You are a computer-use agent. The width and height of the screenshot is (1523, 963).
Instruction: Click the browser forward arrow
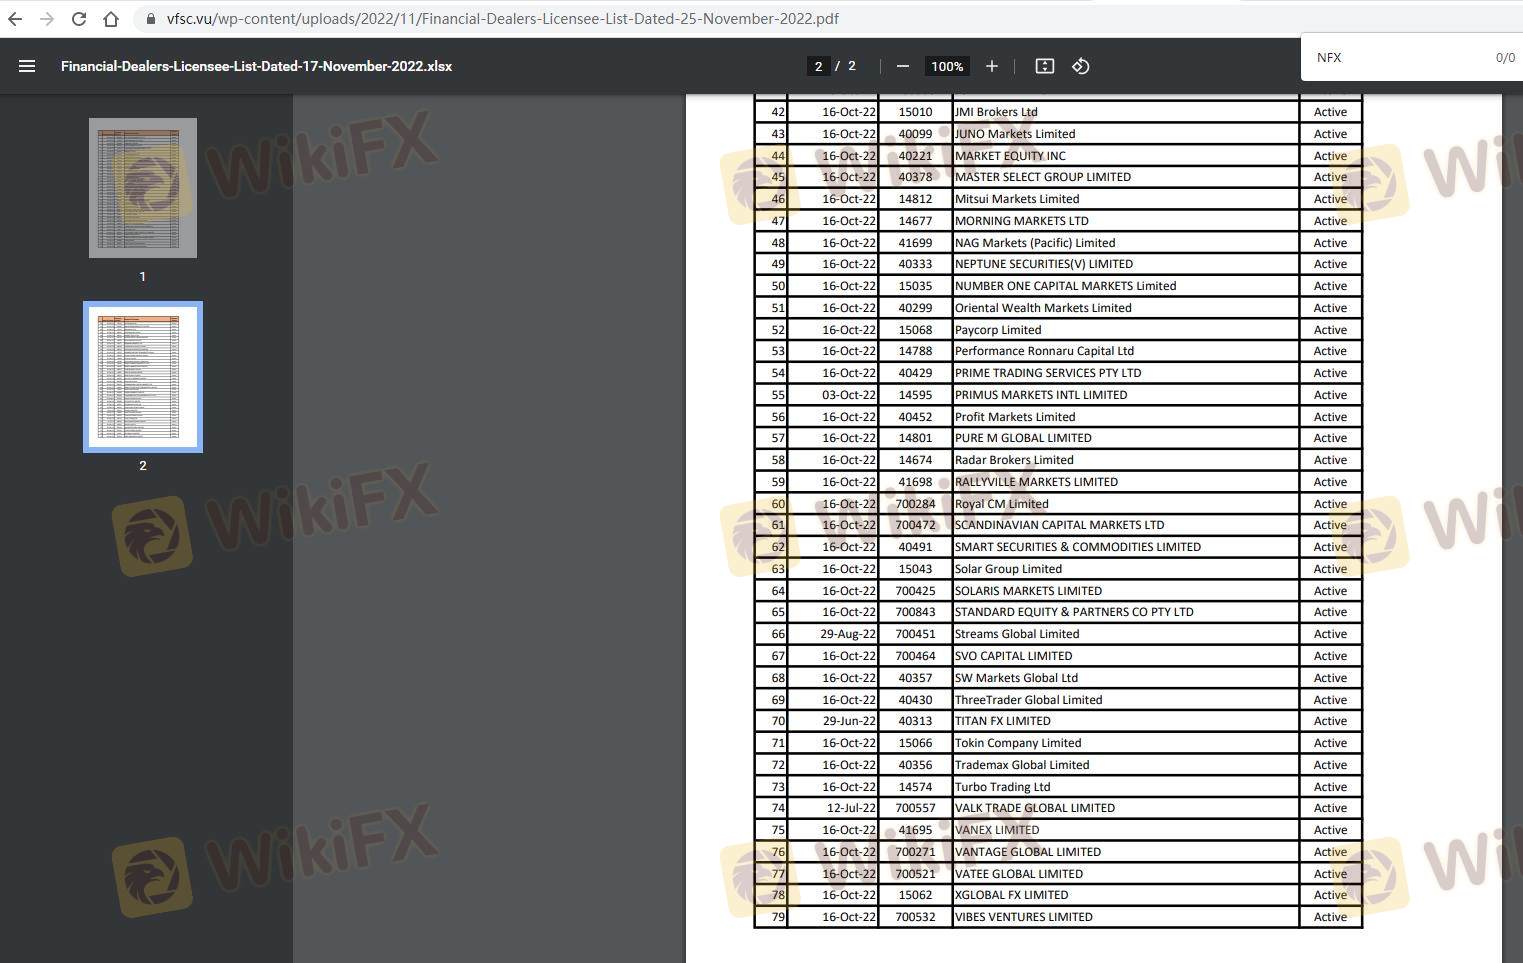47,19
